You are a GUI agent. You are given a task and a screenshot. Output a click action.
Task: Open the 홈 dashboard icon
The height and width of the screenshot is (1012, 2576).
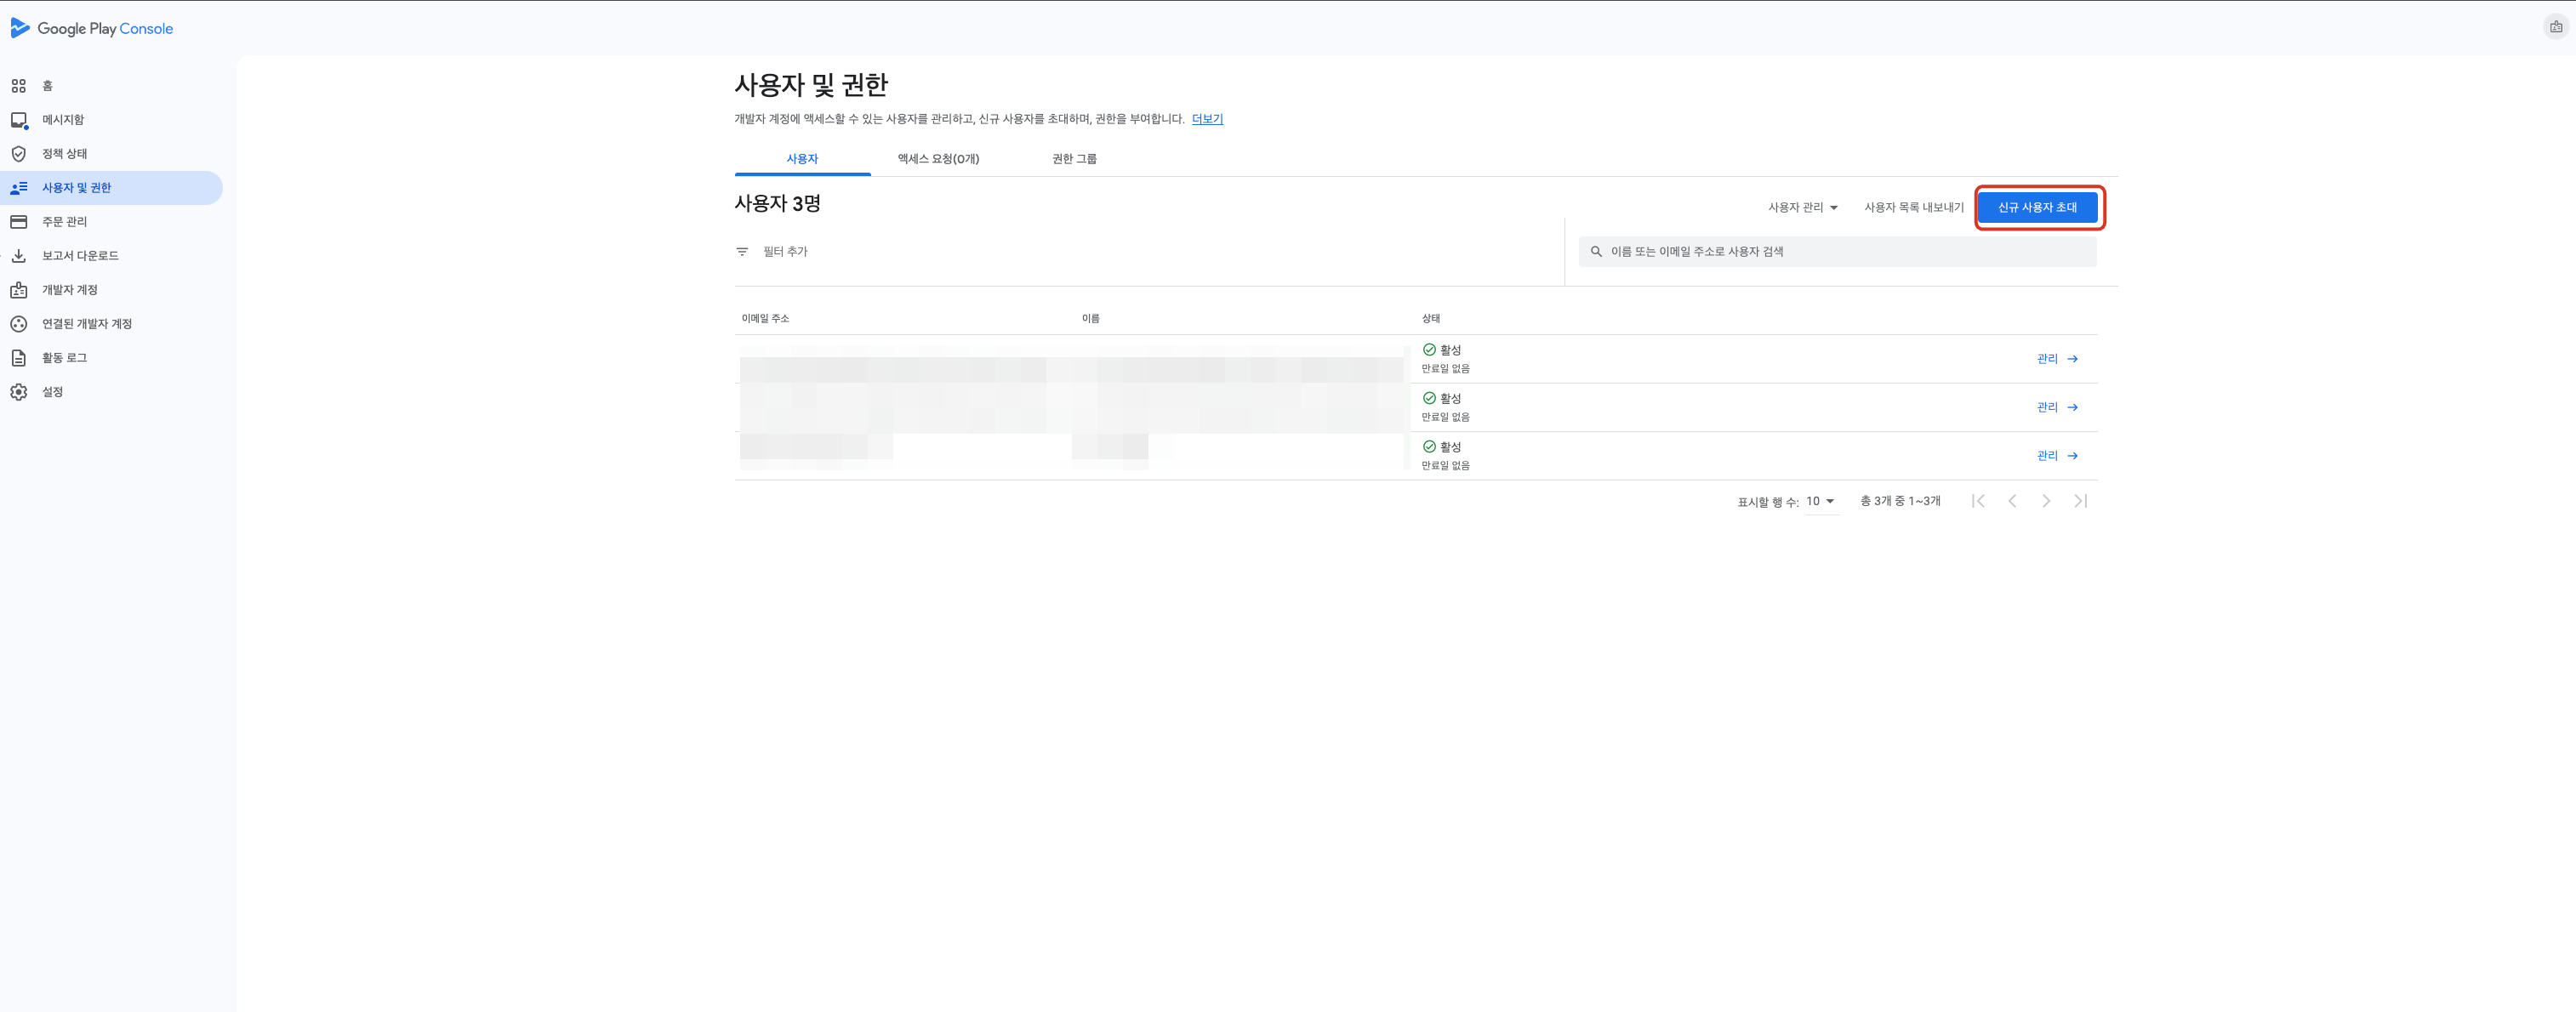[x=19, y=86]
